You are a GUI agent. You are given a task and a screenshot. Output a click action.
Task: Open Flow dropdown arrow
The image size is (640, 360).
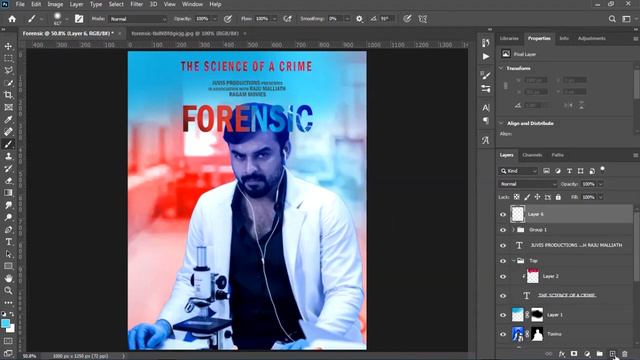pyautogui.click(x=274, y=19)
